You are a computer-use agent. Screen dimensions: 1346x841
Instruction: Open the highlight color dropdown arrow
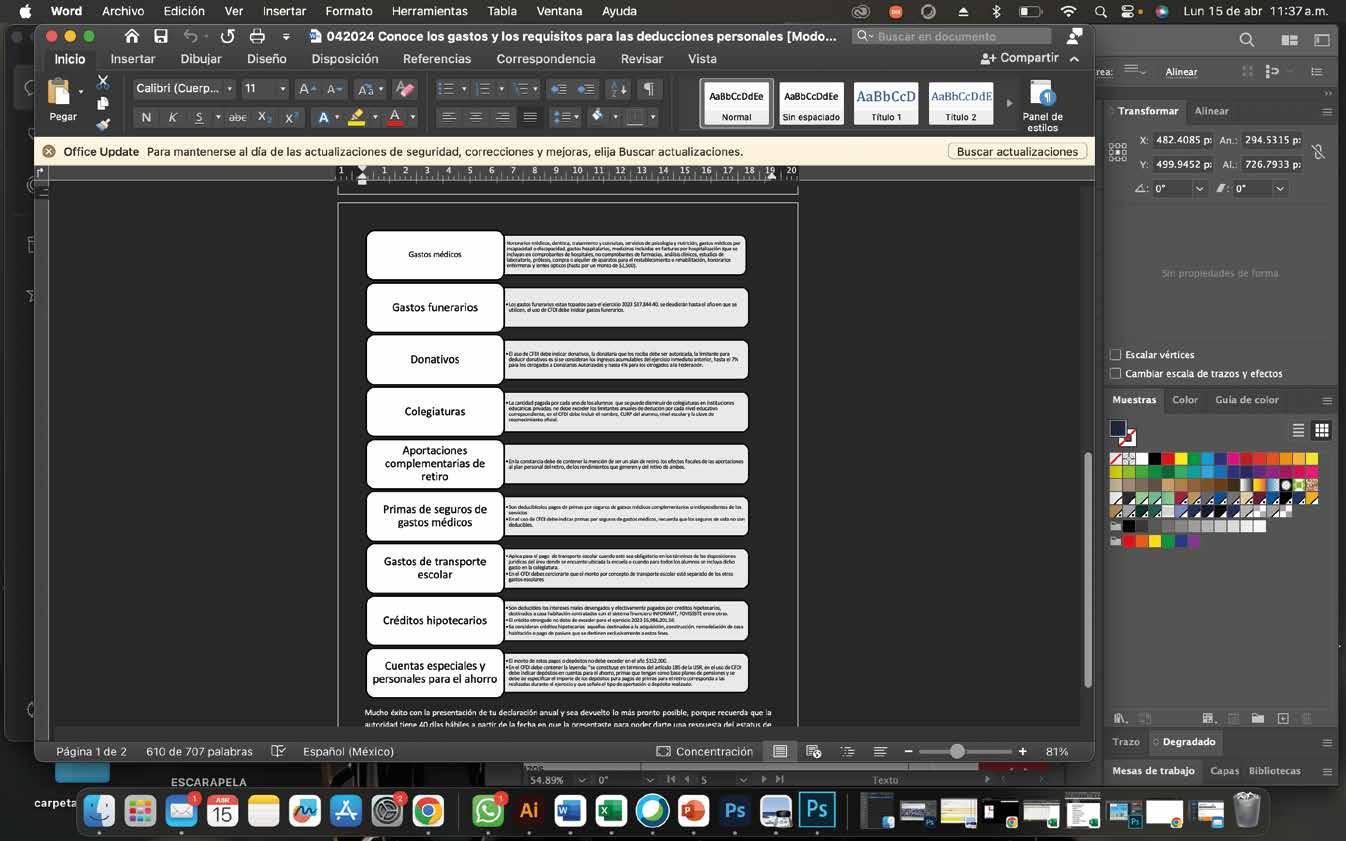point(375,118)
